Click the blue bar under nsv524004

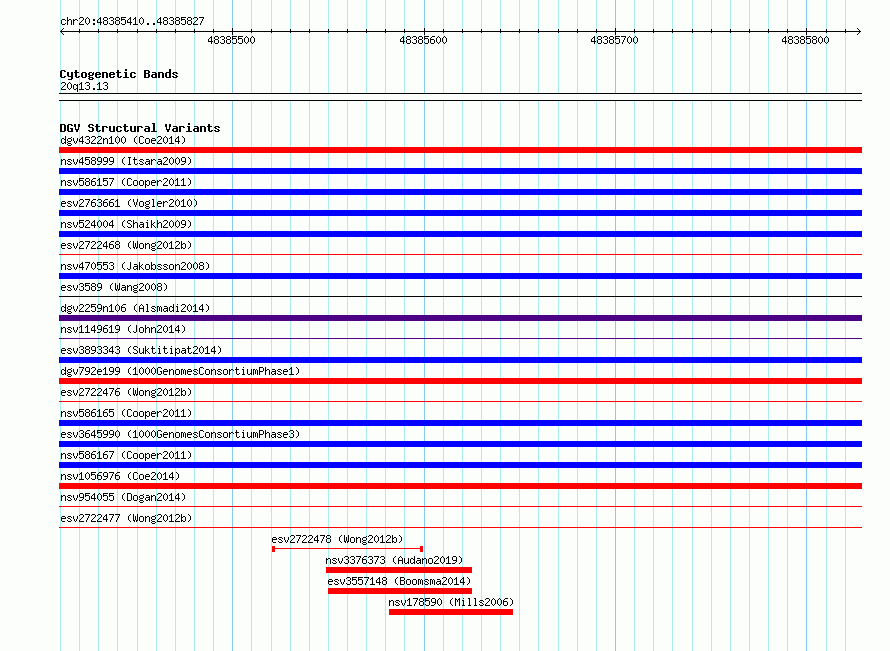460,234
